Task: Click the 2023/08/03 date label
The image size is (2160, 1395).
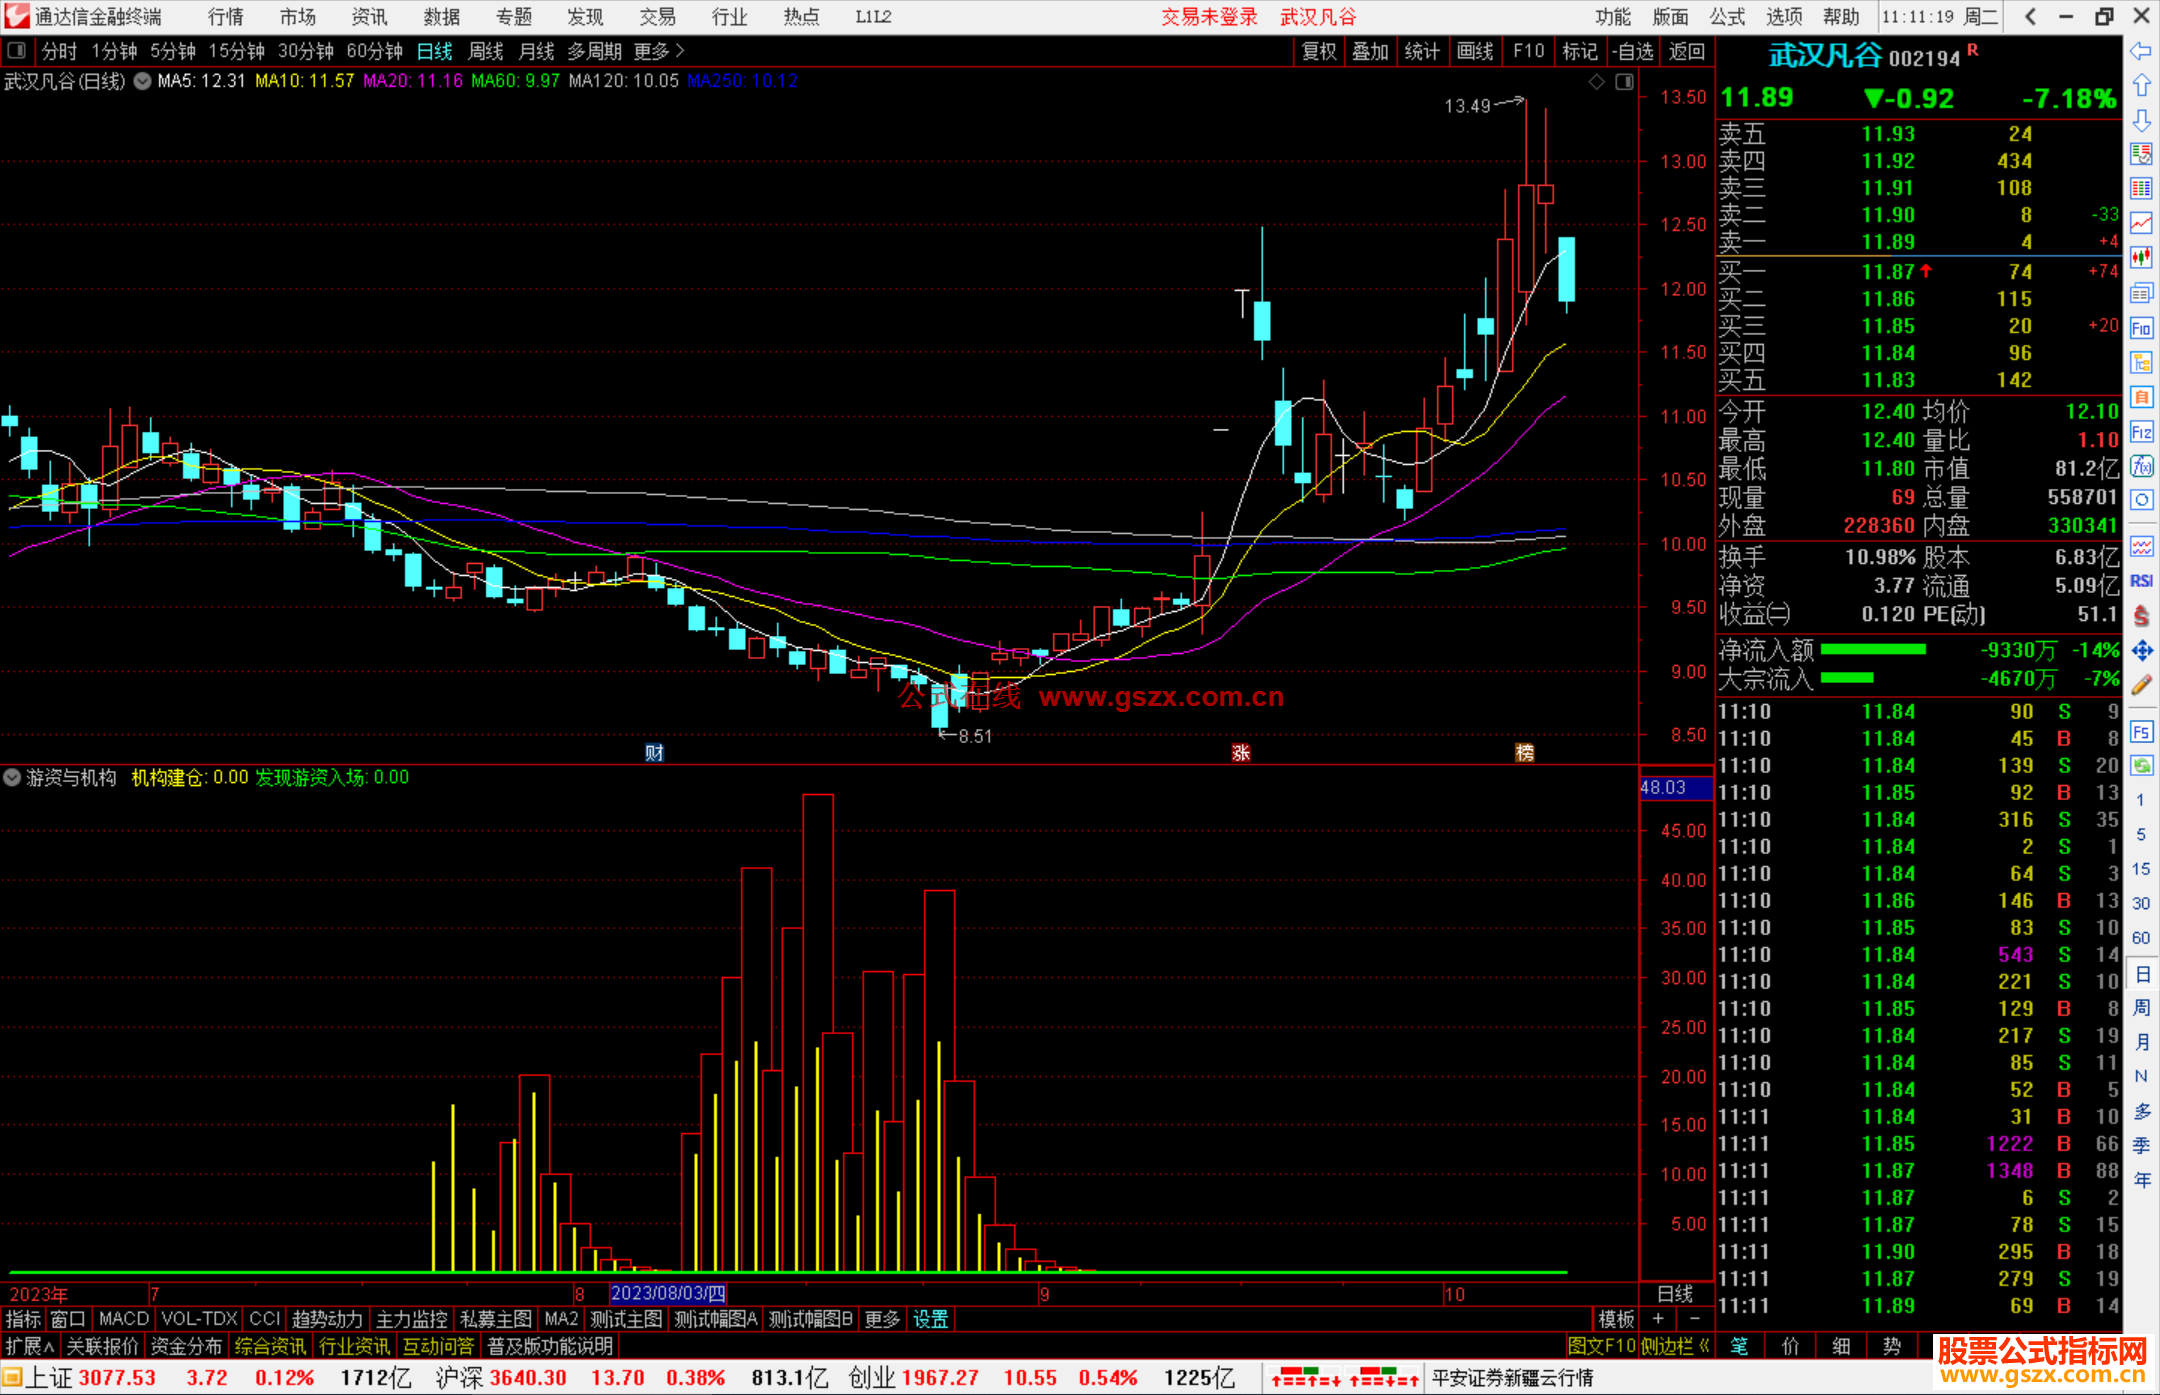Action: point(668,1293)
